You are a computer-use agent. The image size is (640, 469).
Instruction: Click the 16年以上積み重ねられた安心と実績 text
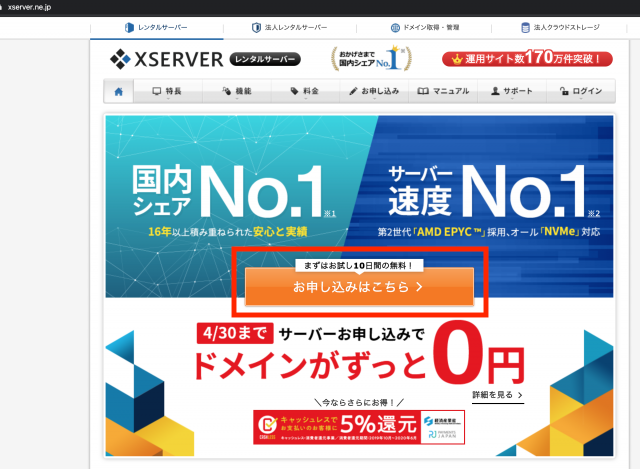[228, 232]
